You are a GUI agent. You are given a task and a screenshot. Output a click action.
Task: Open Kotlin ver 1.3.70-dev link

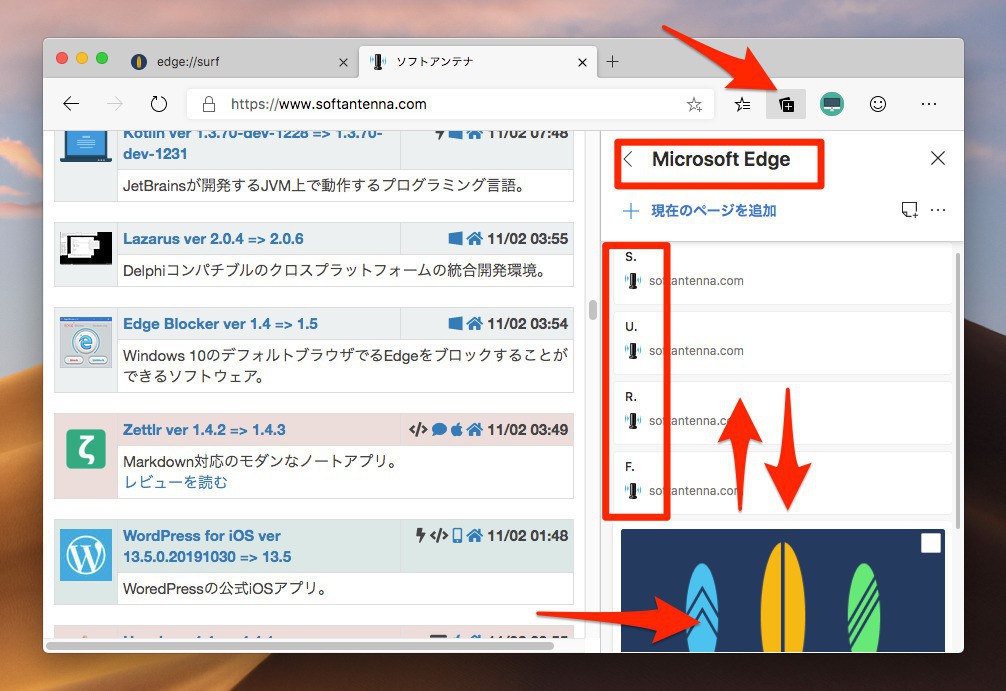click(252, 144)
